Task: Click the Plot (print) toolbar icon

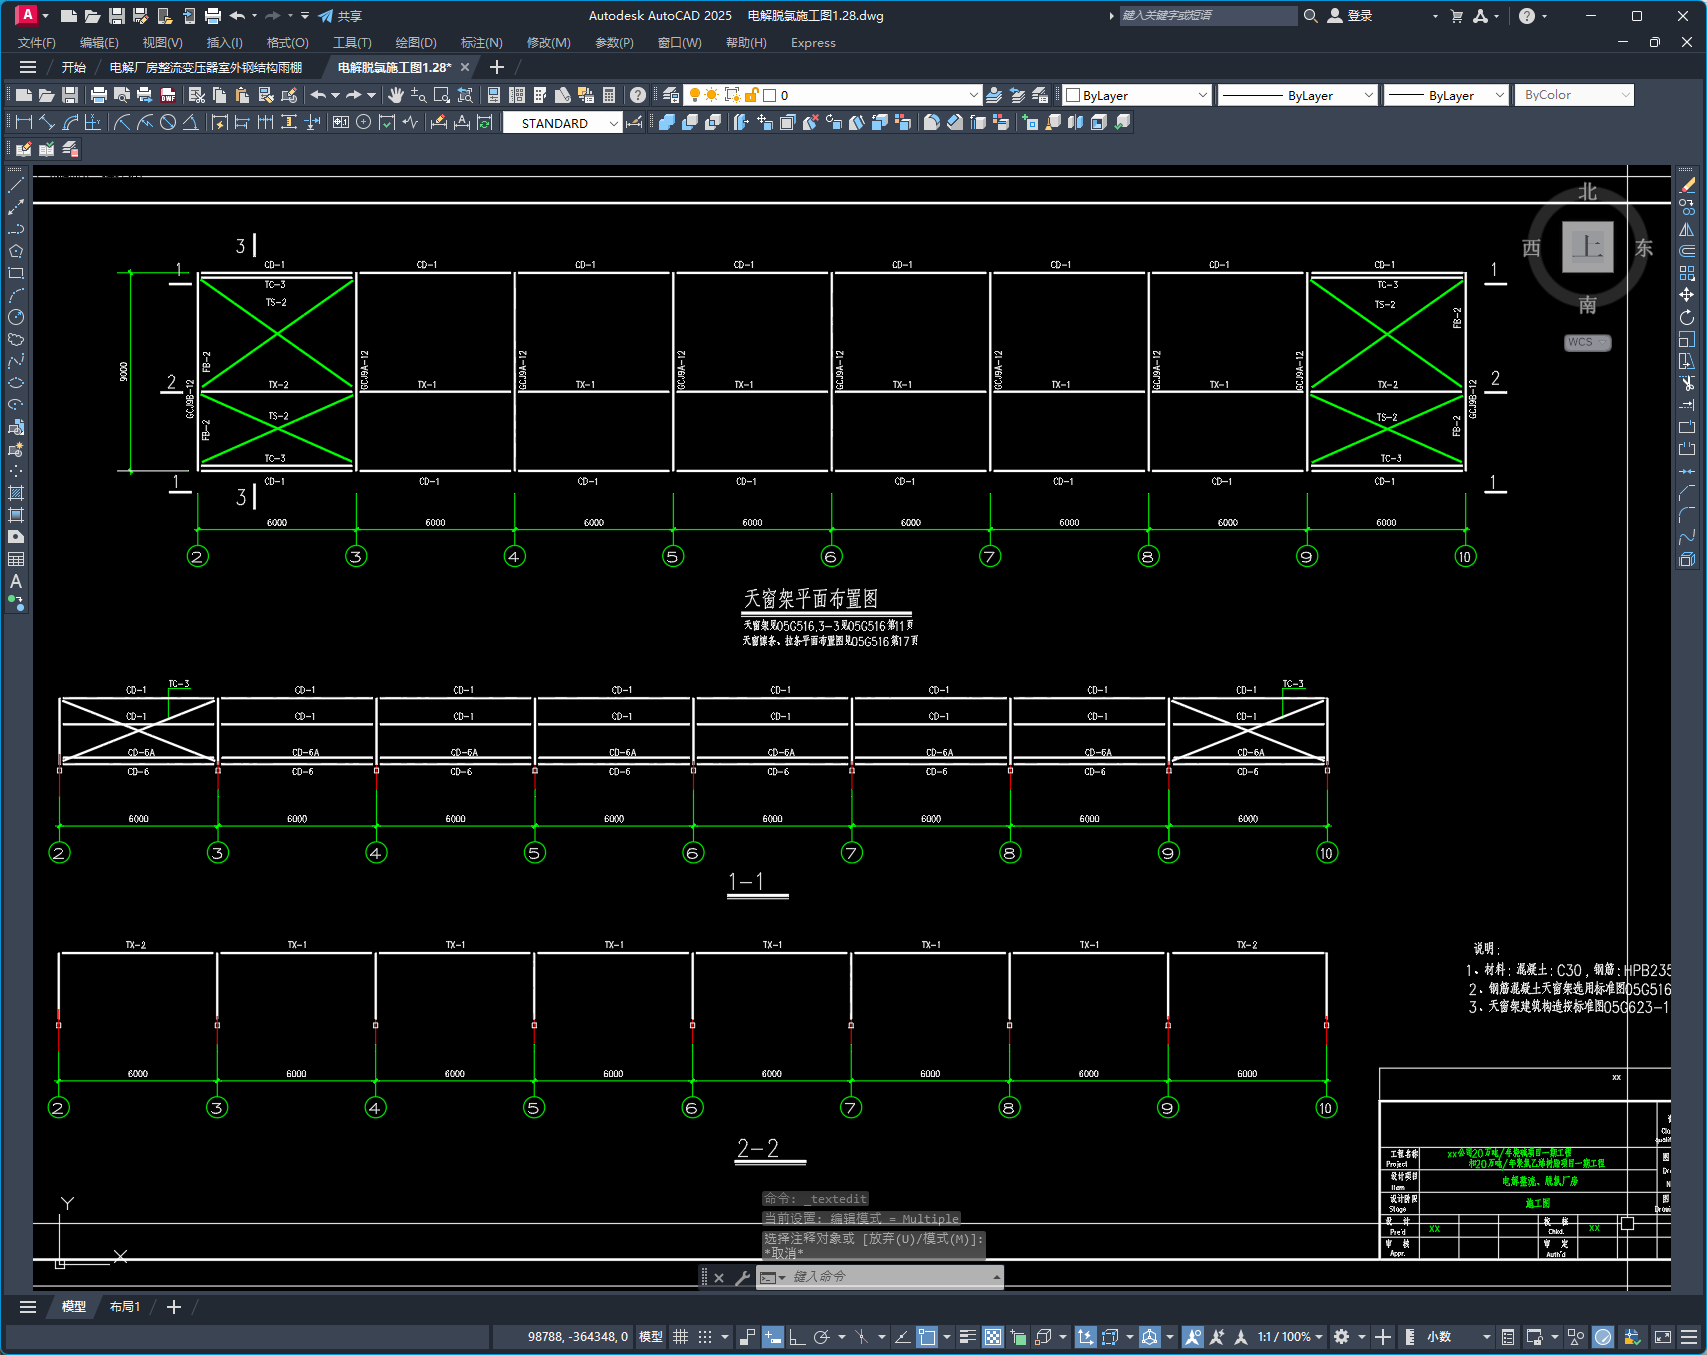Action: [x=98, y=95]
